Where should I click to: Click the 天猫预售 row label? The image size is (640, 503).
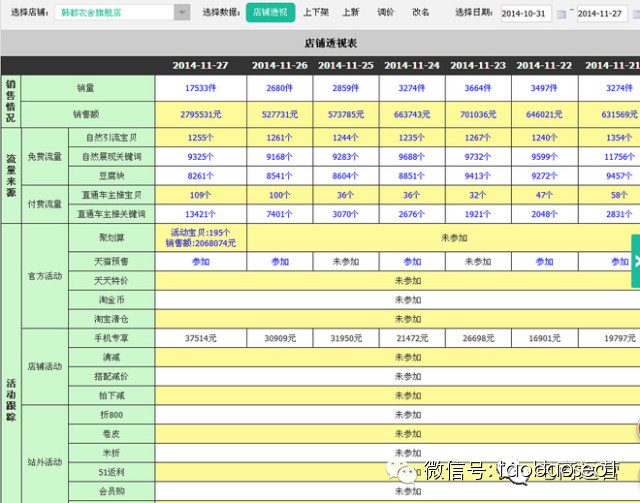(111, 262)
